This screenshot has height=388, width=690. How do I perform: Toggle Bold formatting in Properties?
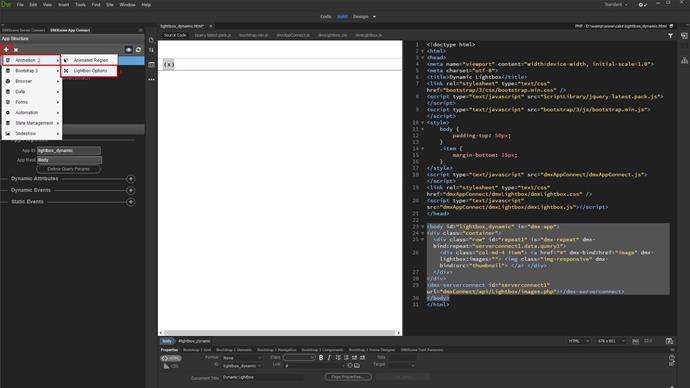(x=321, y=358)
